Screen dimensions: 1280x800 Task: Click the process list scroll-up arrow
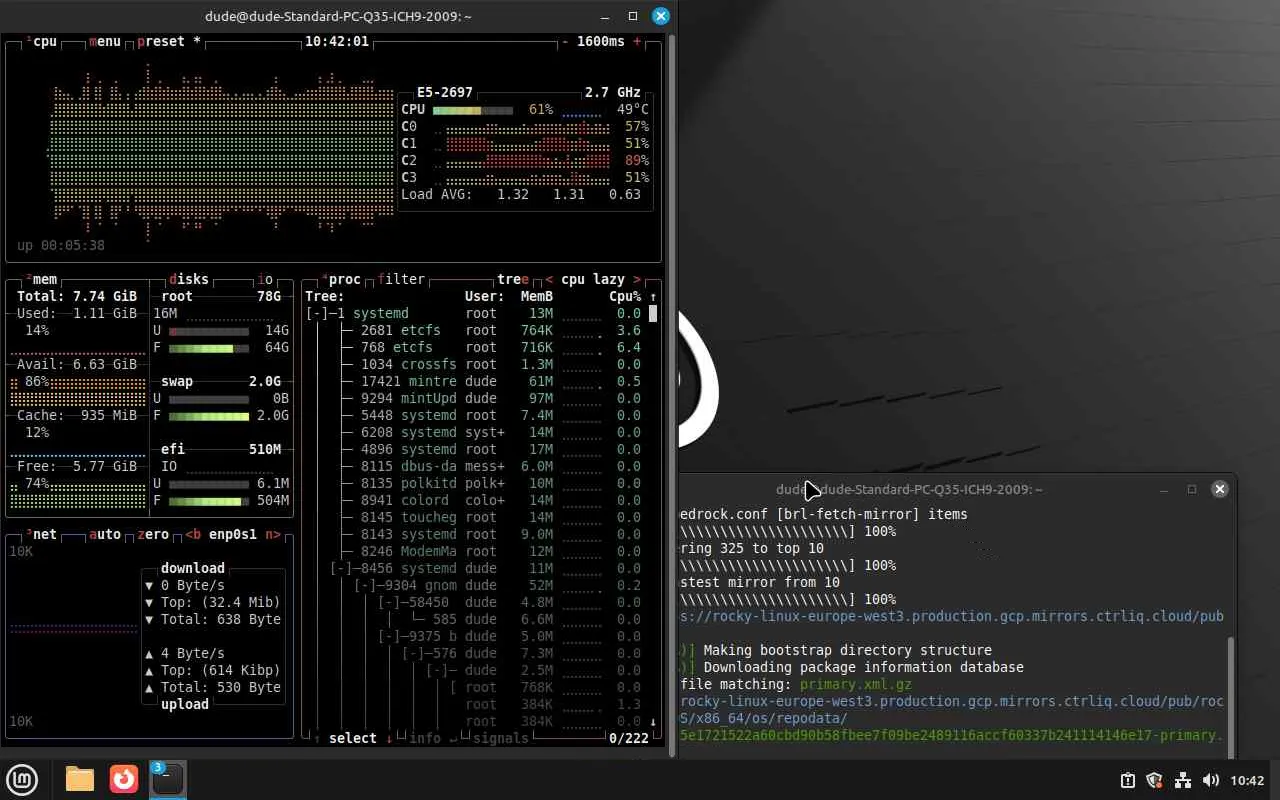(x=653, y=296)
